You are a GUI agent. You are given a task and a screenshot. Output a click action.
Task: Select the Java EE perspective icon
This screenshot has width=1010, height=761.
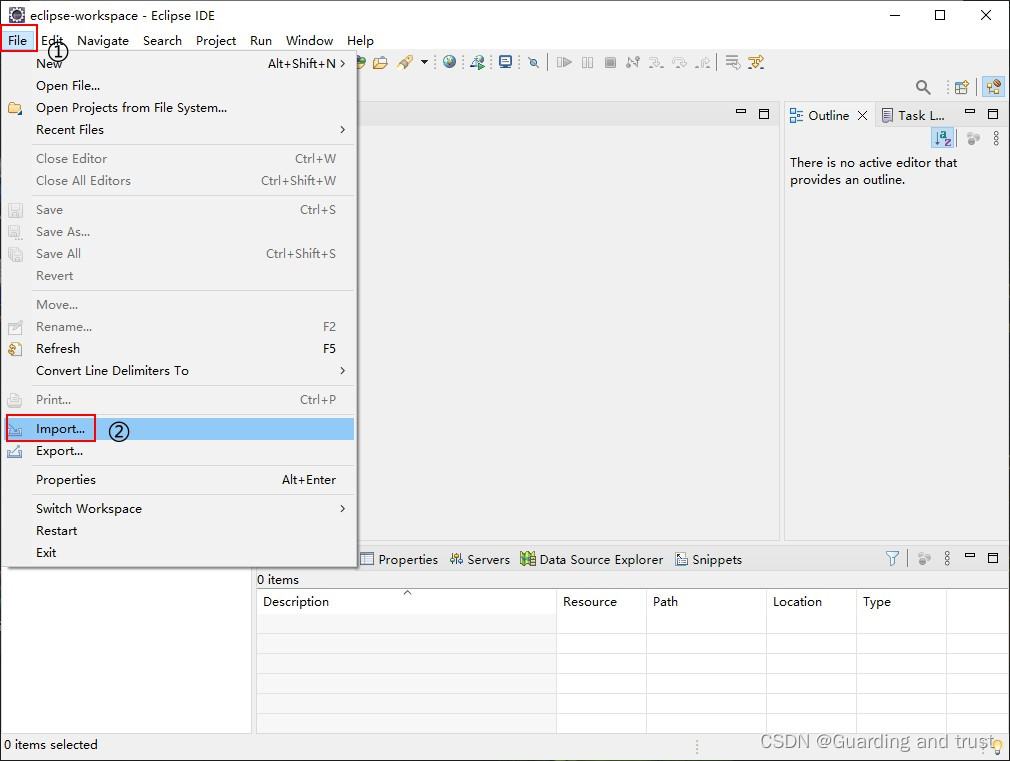(x=993, y=87)
